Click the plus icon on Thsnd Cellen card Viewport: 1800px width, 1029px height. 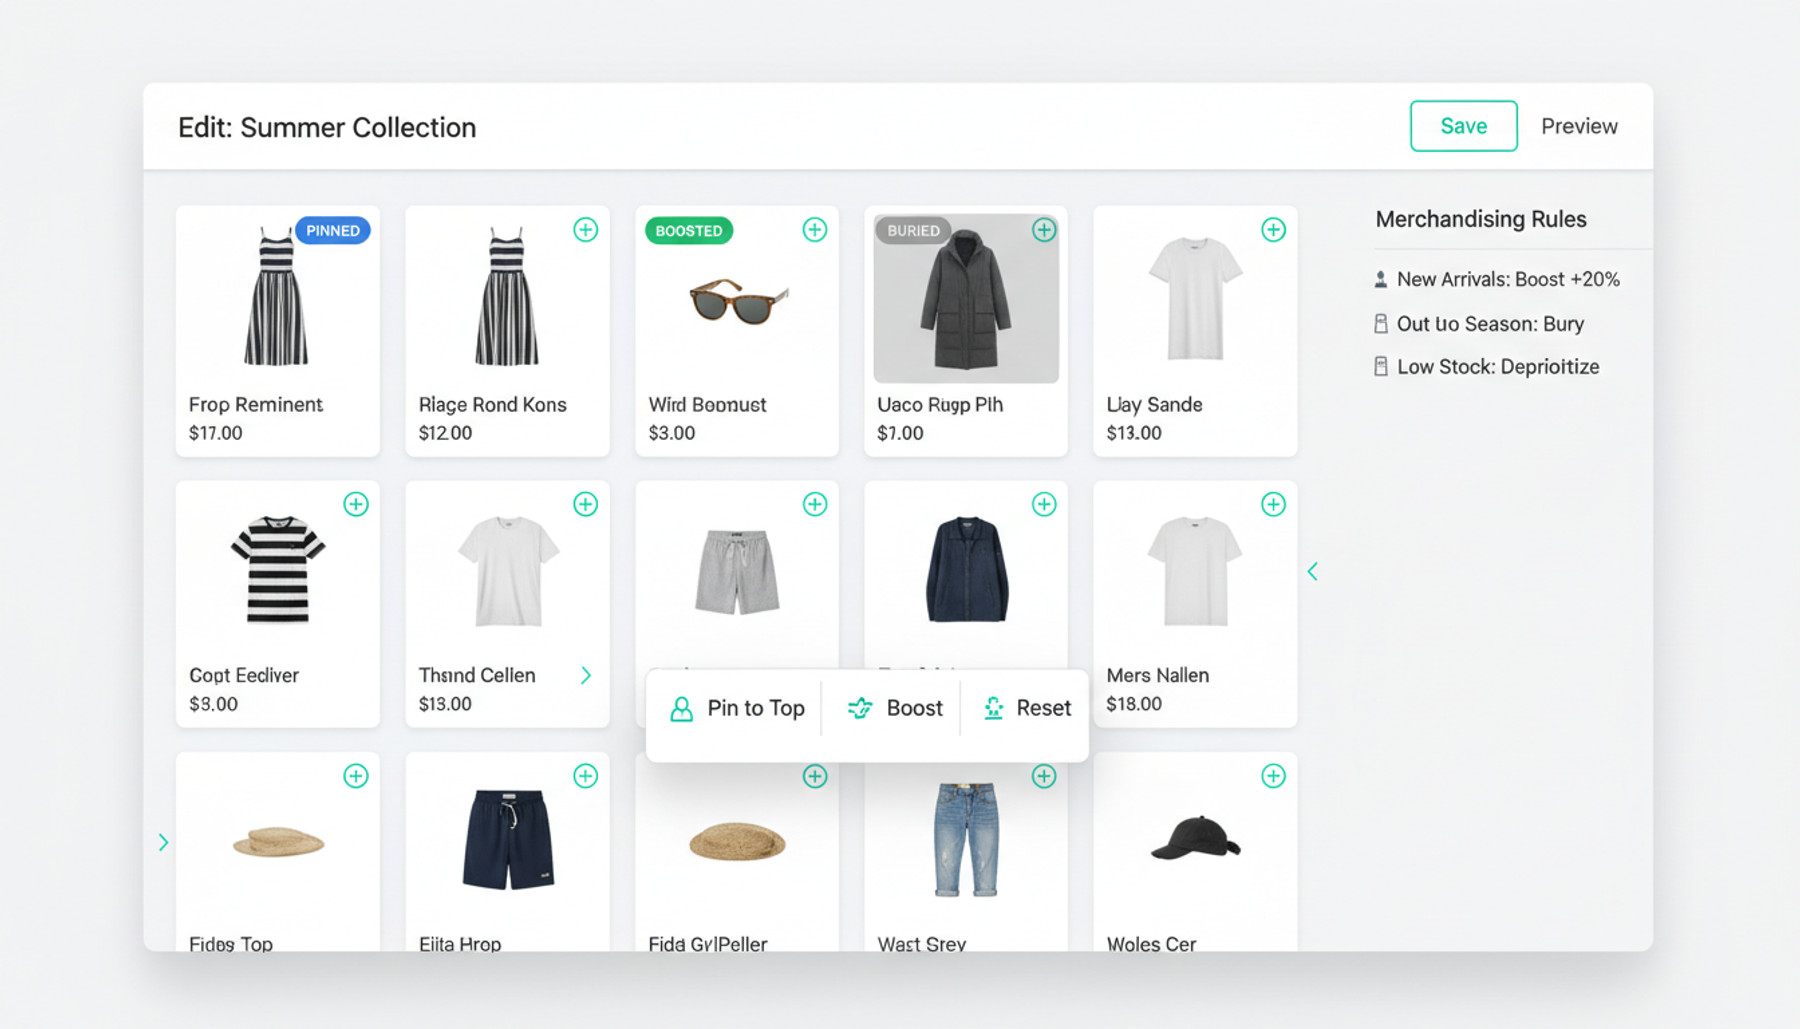(586, 504)
